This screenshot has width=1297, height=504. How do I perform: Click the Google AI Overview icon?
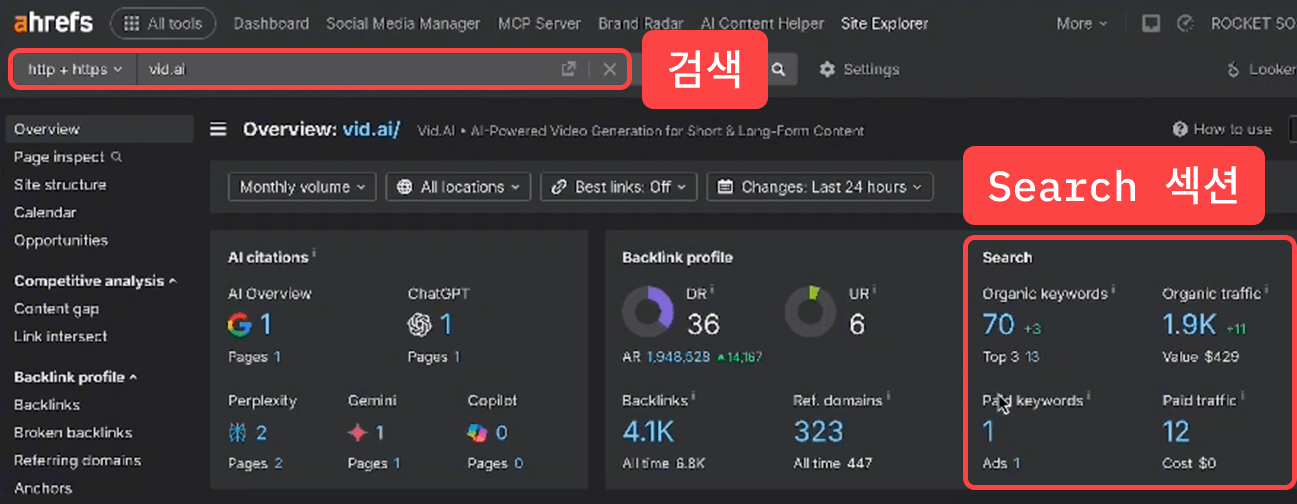click(x=239, y=324)
